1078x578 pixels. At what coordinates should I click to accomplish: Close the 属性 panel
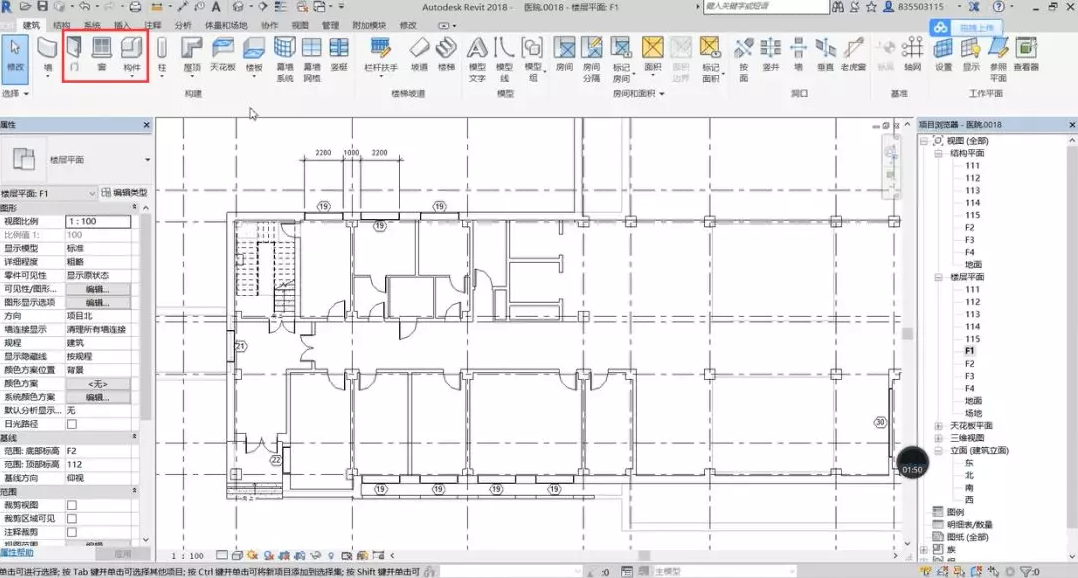tap(146, 125)
